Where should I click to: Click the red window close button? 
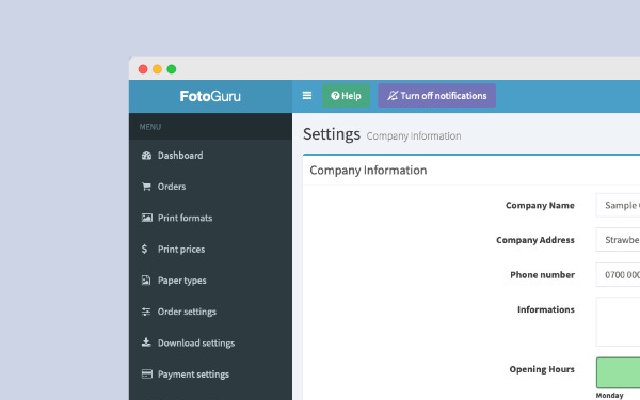(x=143, y=69)
